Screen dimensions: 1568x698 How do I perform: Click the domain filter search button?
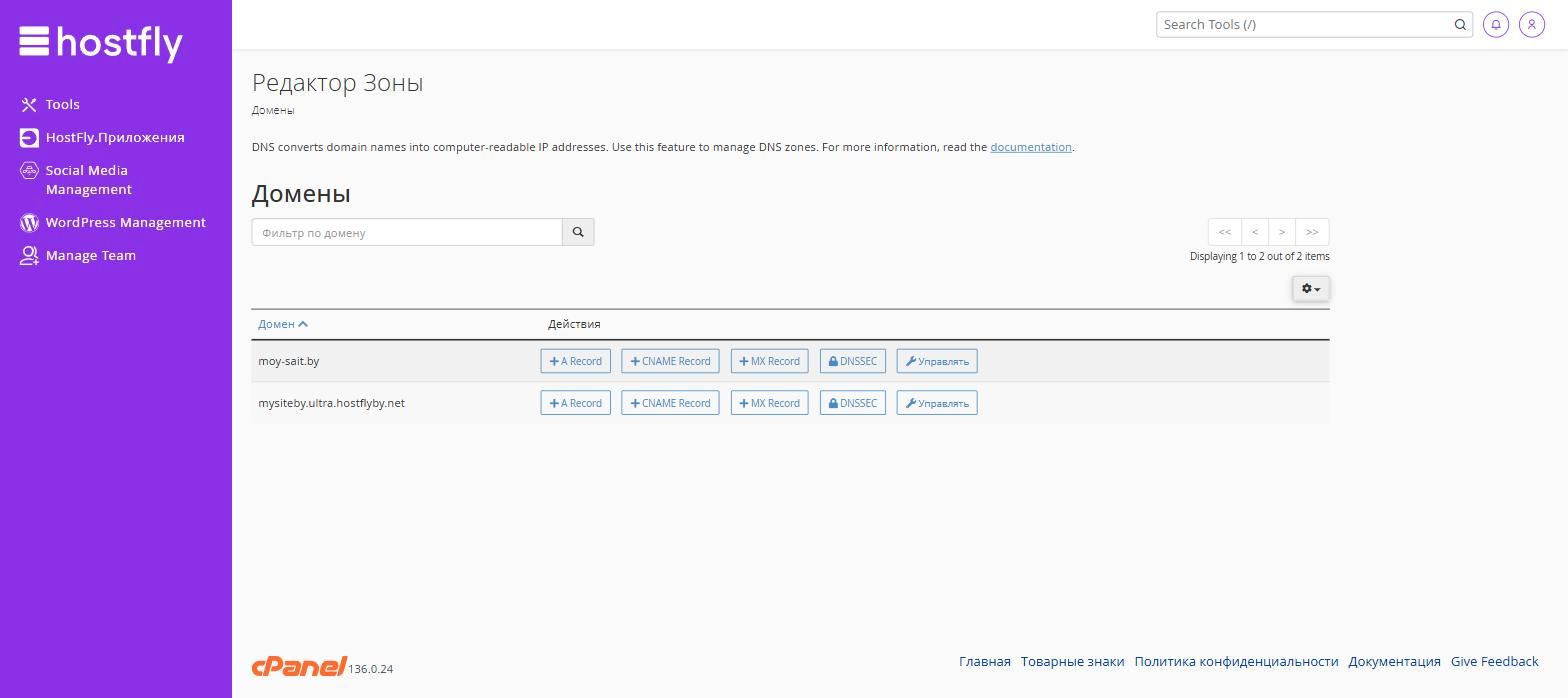[x=578, y=232]
